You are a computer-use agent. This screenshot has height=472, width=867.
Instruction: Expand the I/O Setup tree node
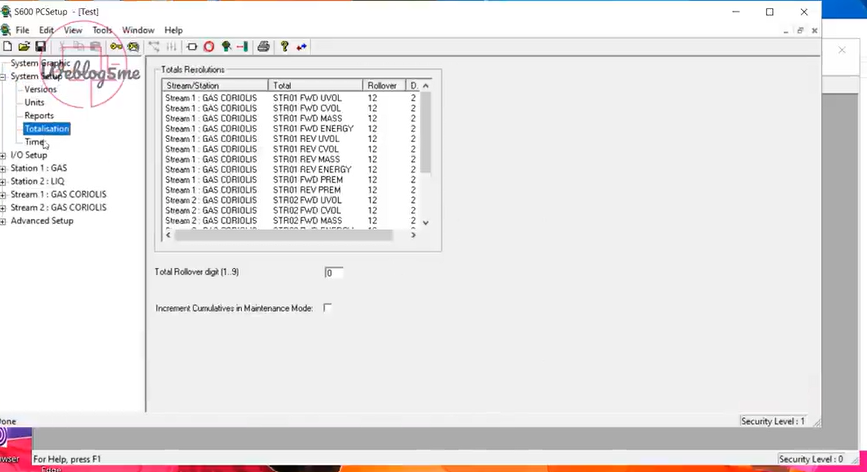coord(3,156)
